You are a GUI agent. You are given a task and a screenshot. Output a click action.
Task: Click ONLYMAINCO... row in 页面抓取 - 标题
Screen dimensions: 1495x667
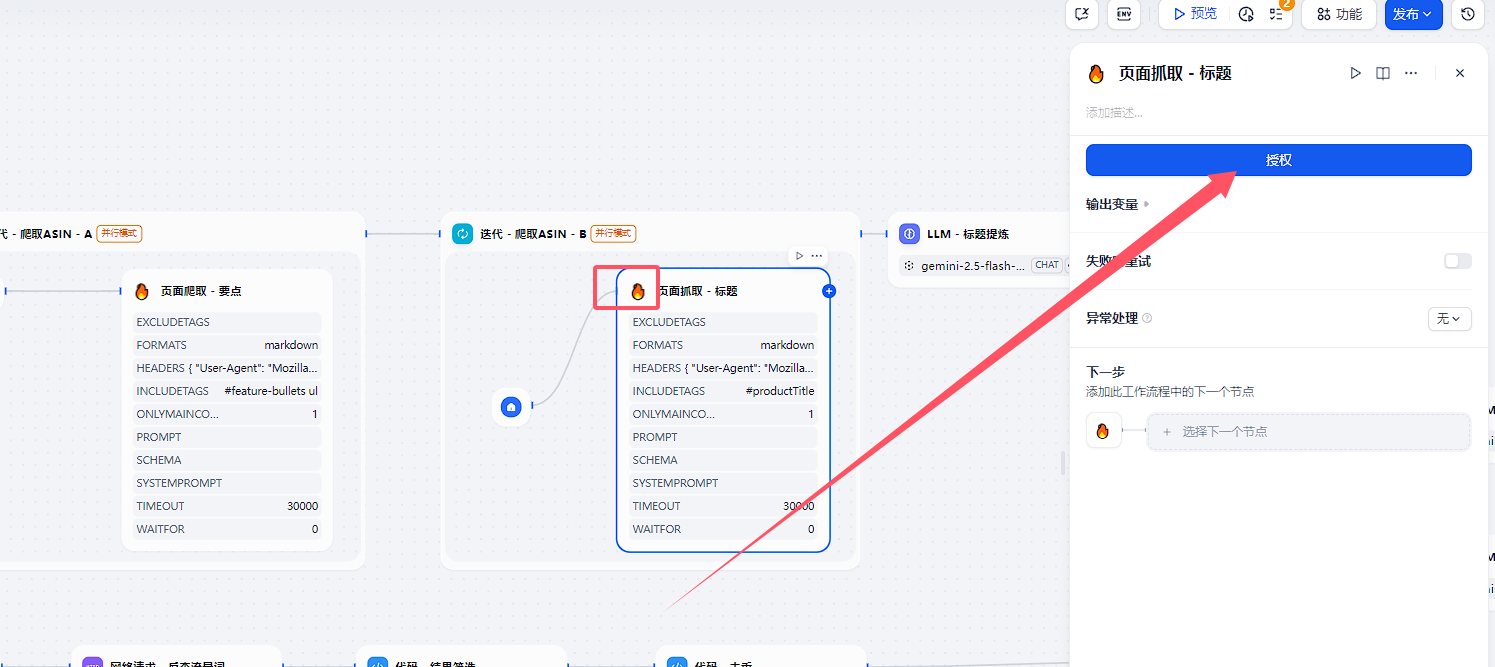(x=723, y=414)
